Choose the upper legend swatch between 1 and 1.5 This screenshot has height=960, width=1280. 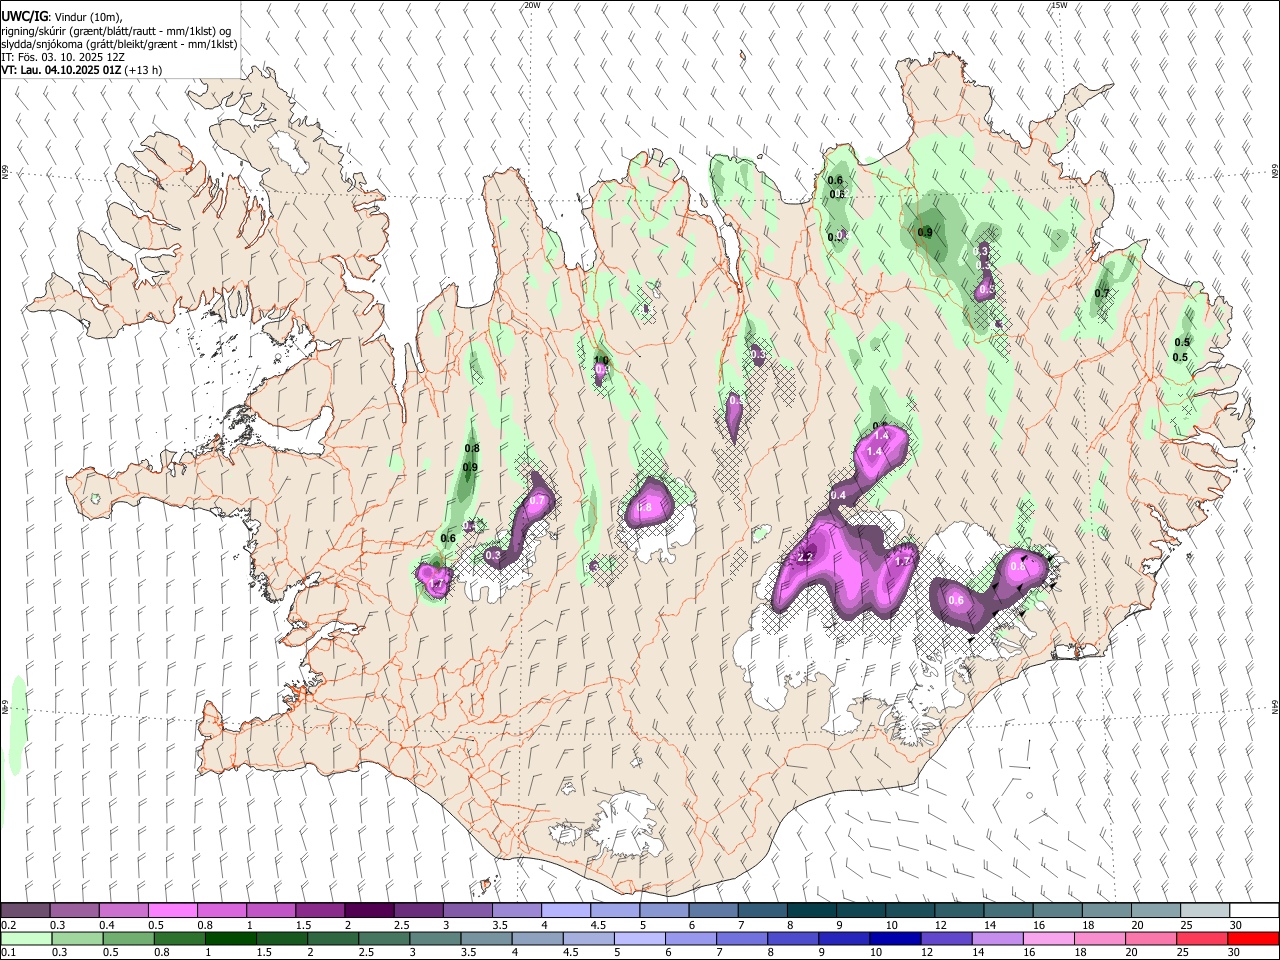[270, 911]
